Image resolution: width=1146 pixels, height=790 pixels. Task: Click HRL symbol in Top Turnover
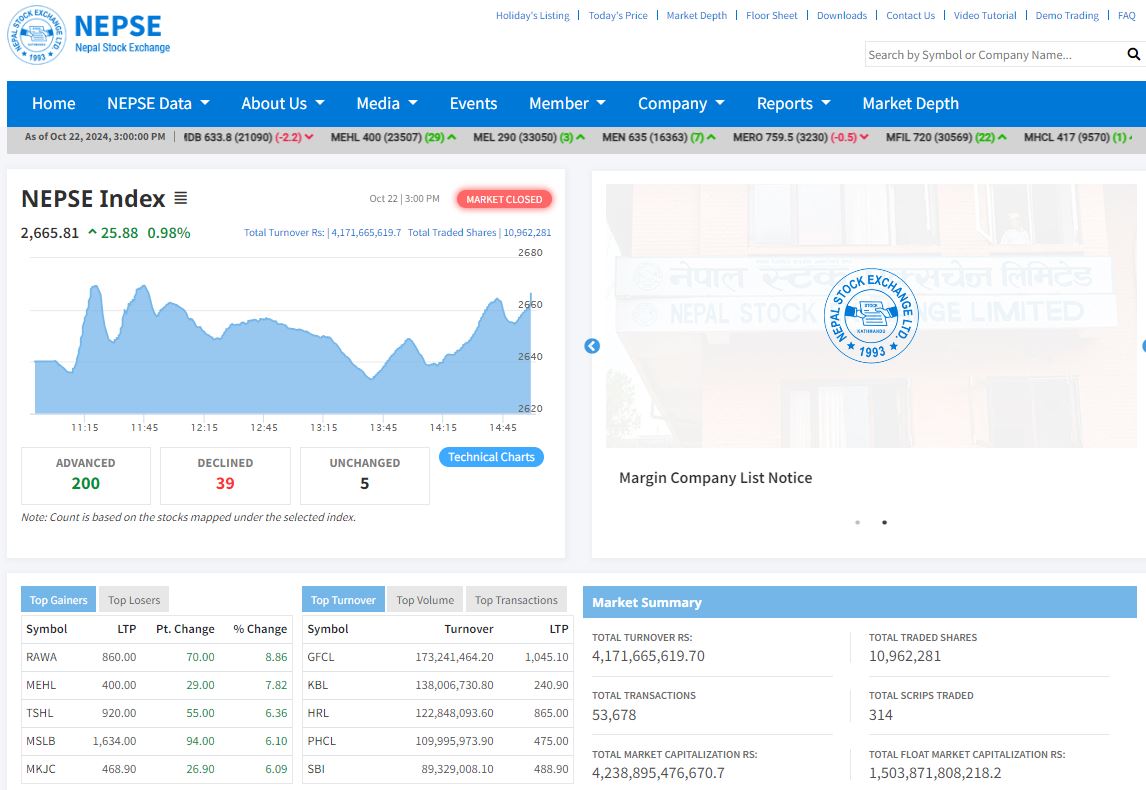[x=318, y=713]
